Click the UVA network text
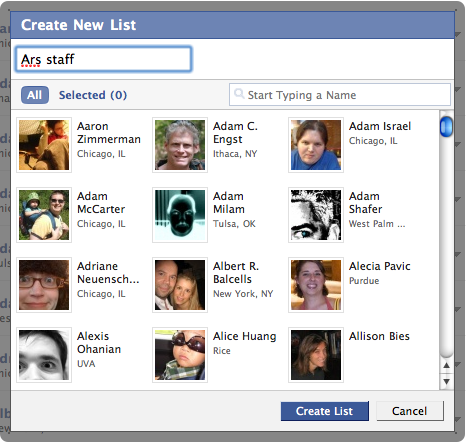Screen dimensions: 466x443 pos(86,364)
